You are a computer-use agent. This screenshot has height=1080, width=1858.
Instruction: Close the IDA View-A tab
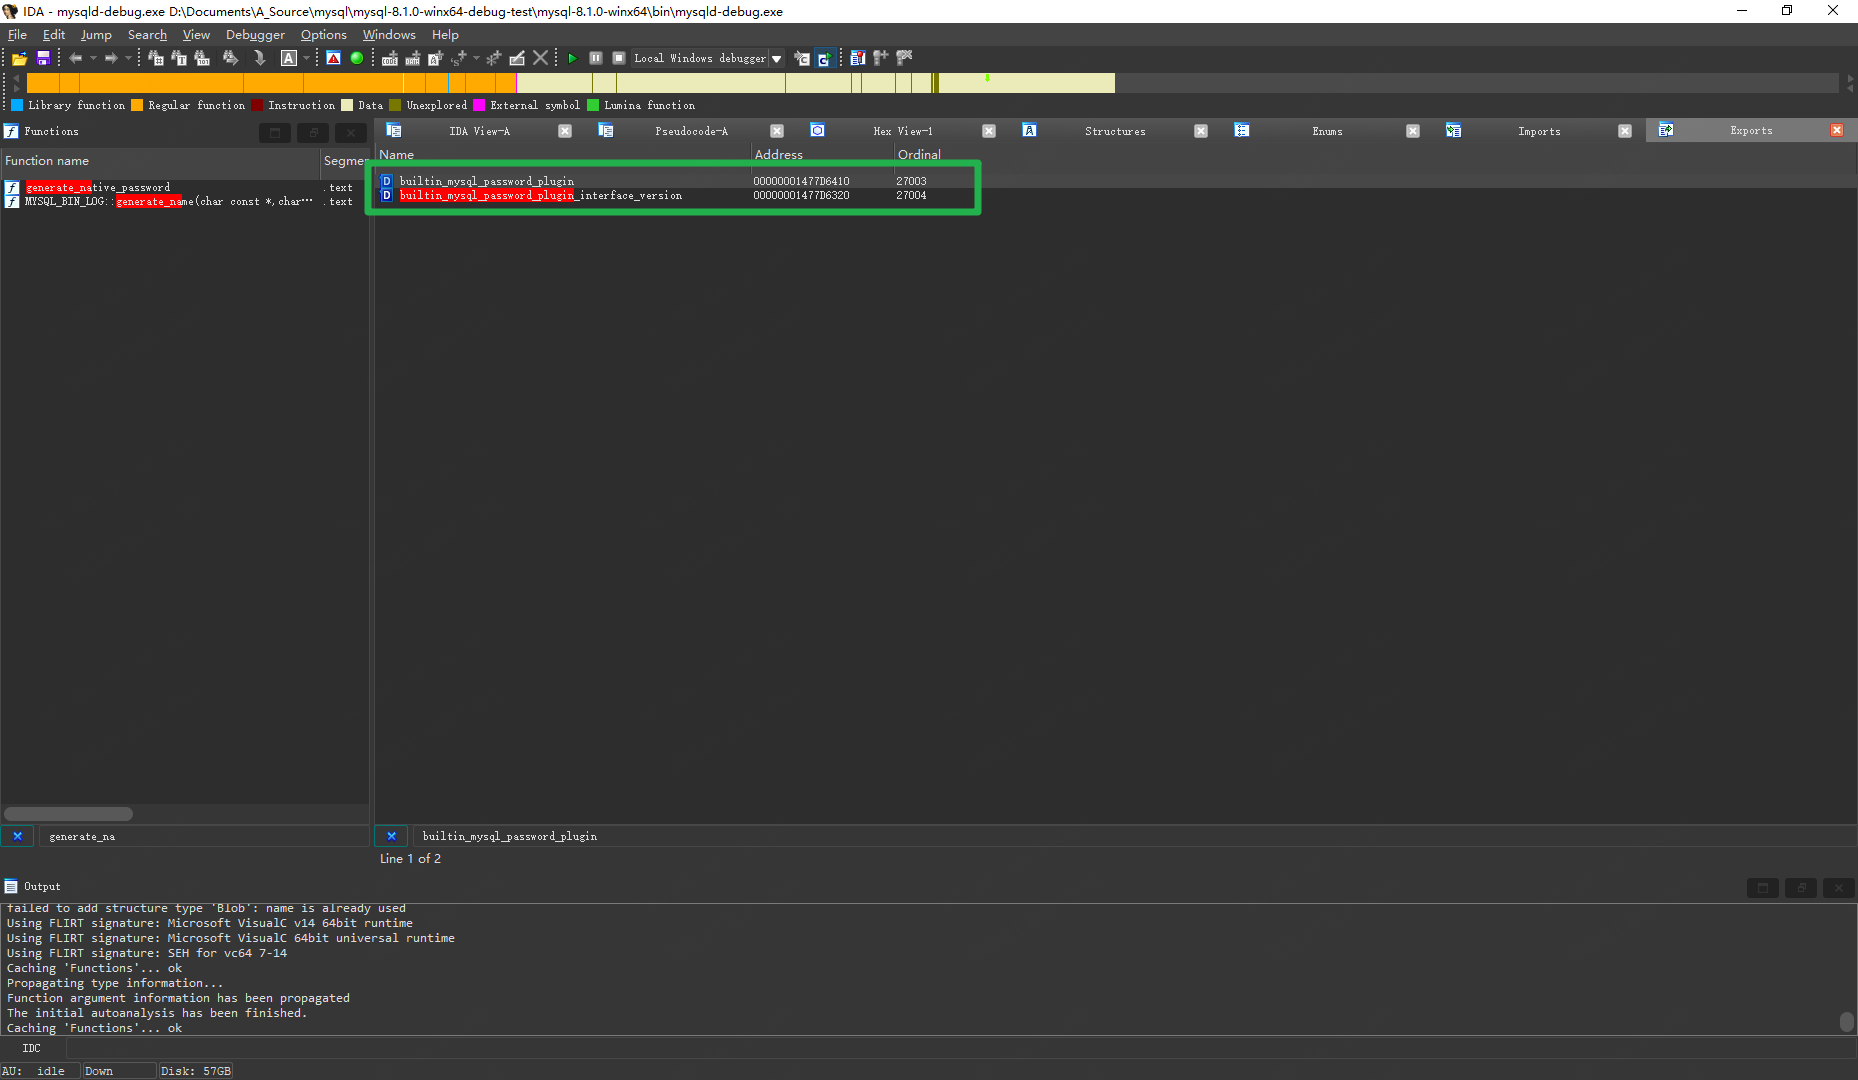pyautogui.click(x=565, y=131)
